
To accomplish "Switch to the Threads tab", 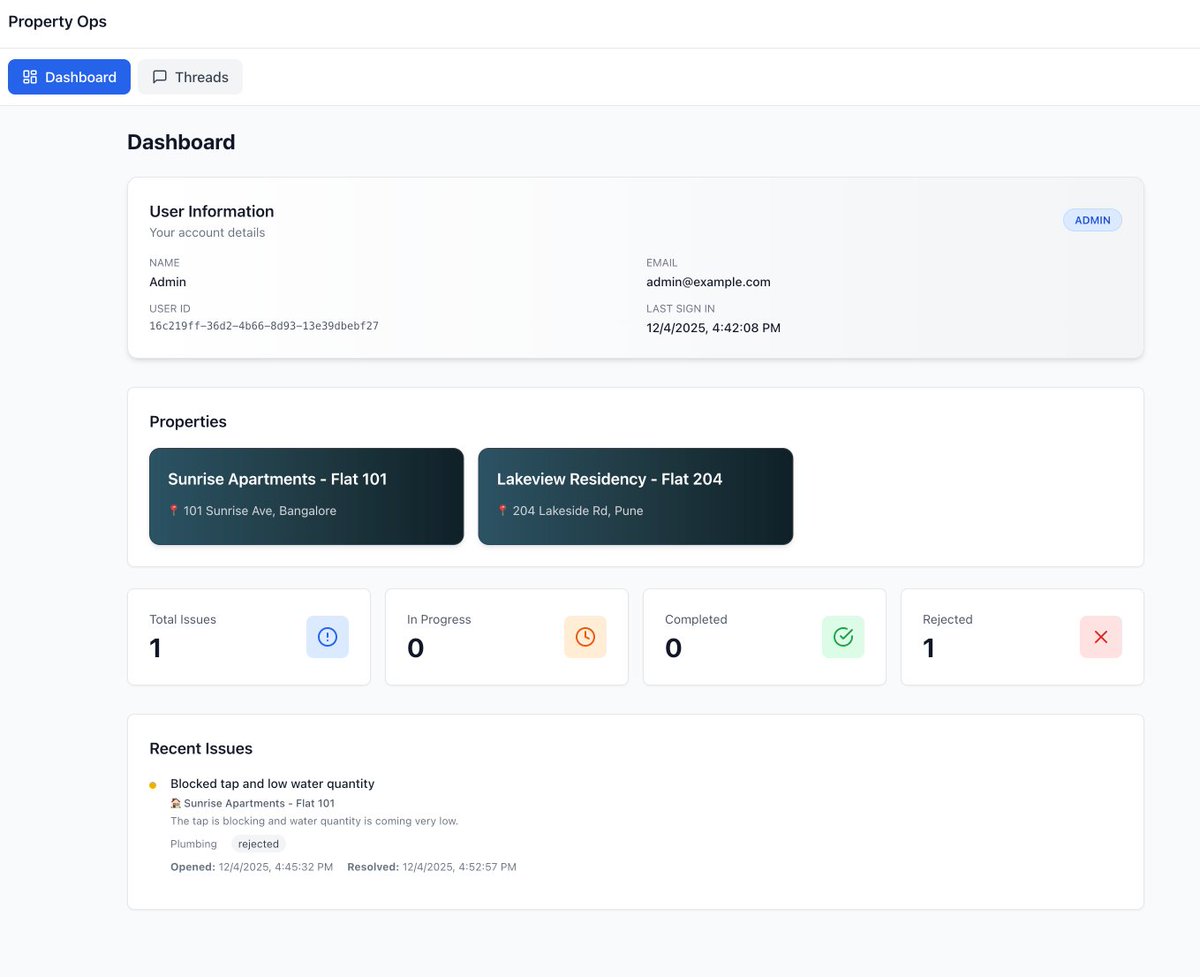I will point(190,76).
